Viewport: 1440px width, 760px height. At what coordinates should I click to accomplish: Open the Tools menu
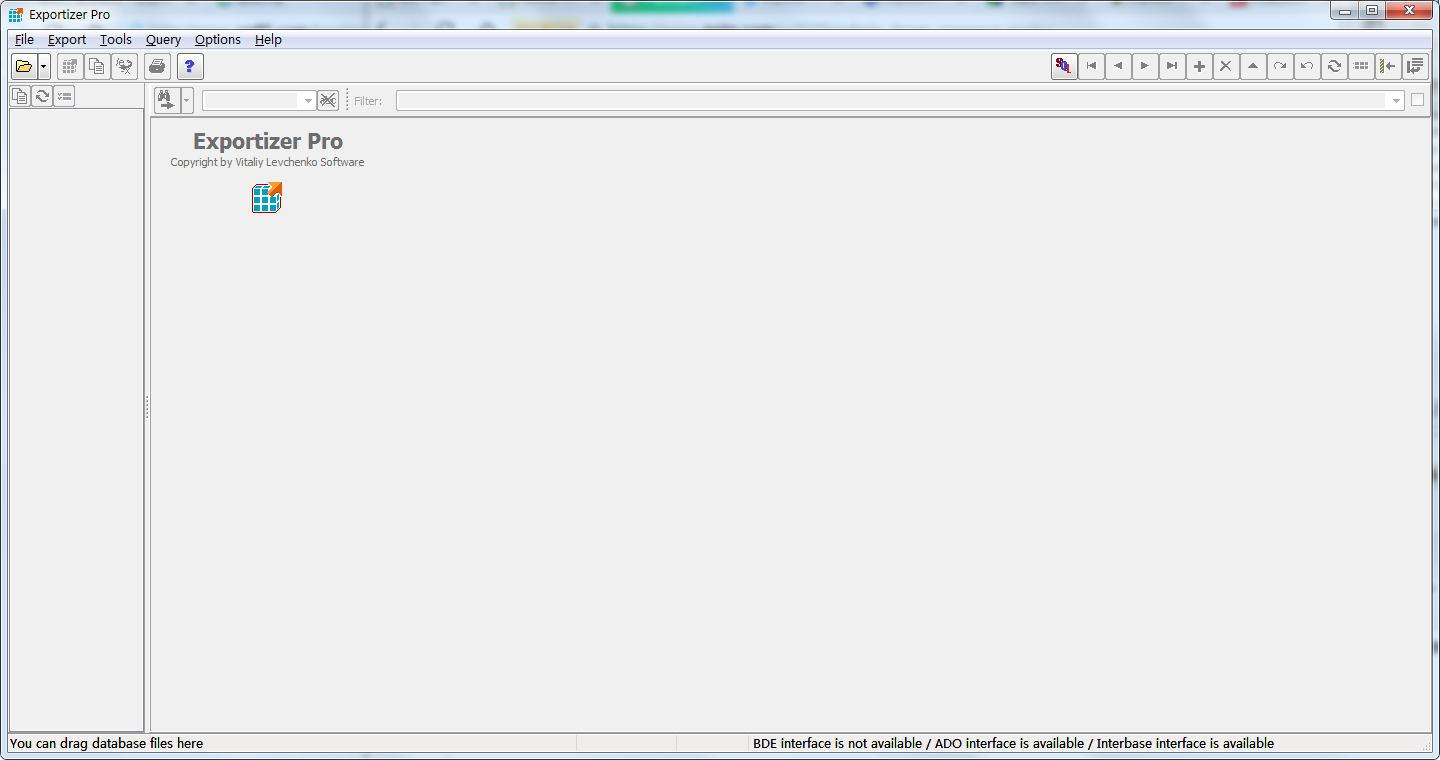116,40
